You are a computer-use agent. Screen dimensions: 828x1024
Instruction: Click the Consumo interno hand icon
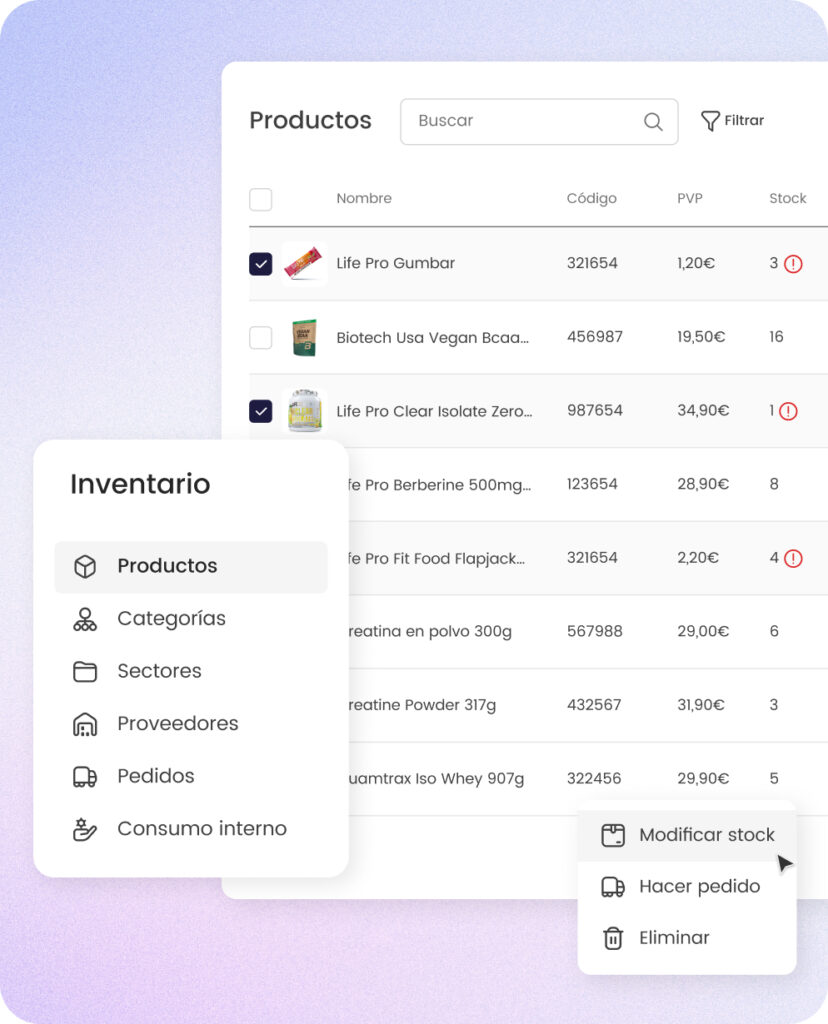[85, 829]
